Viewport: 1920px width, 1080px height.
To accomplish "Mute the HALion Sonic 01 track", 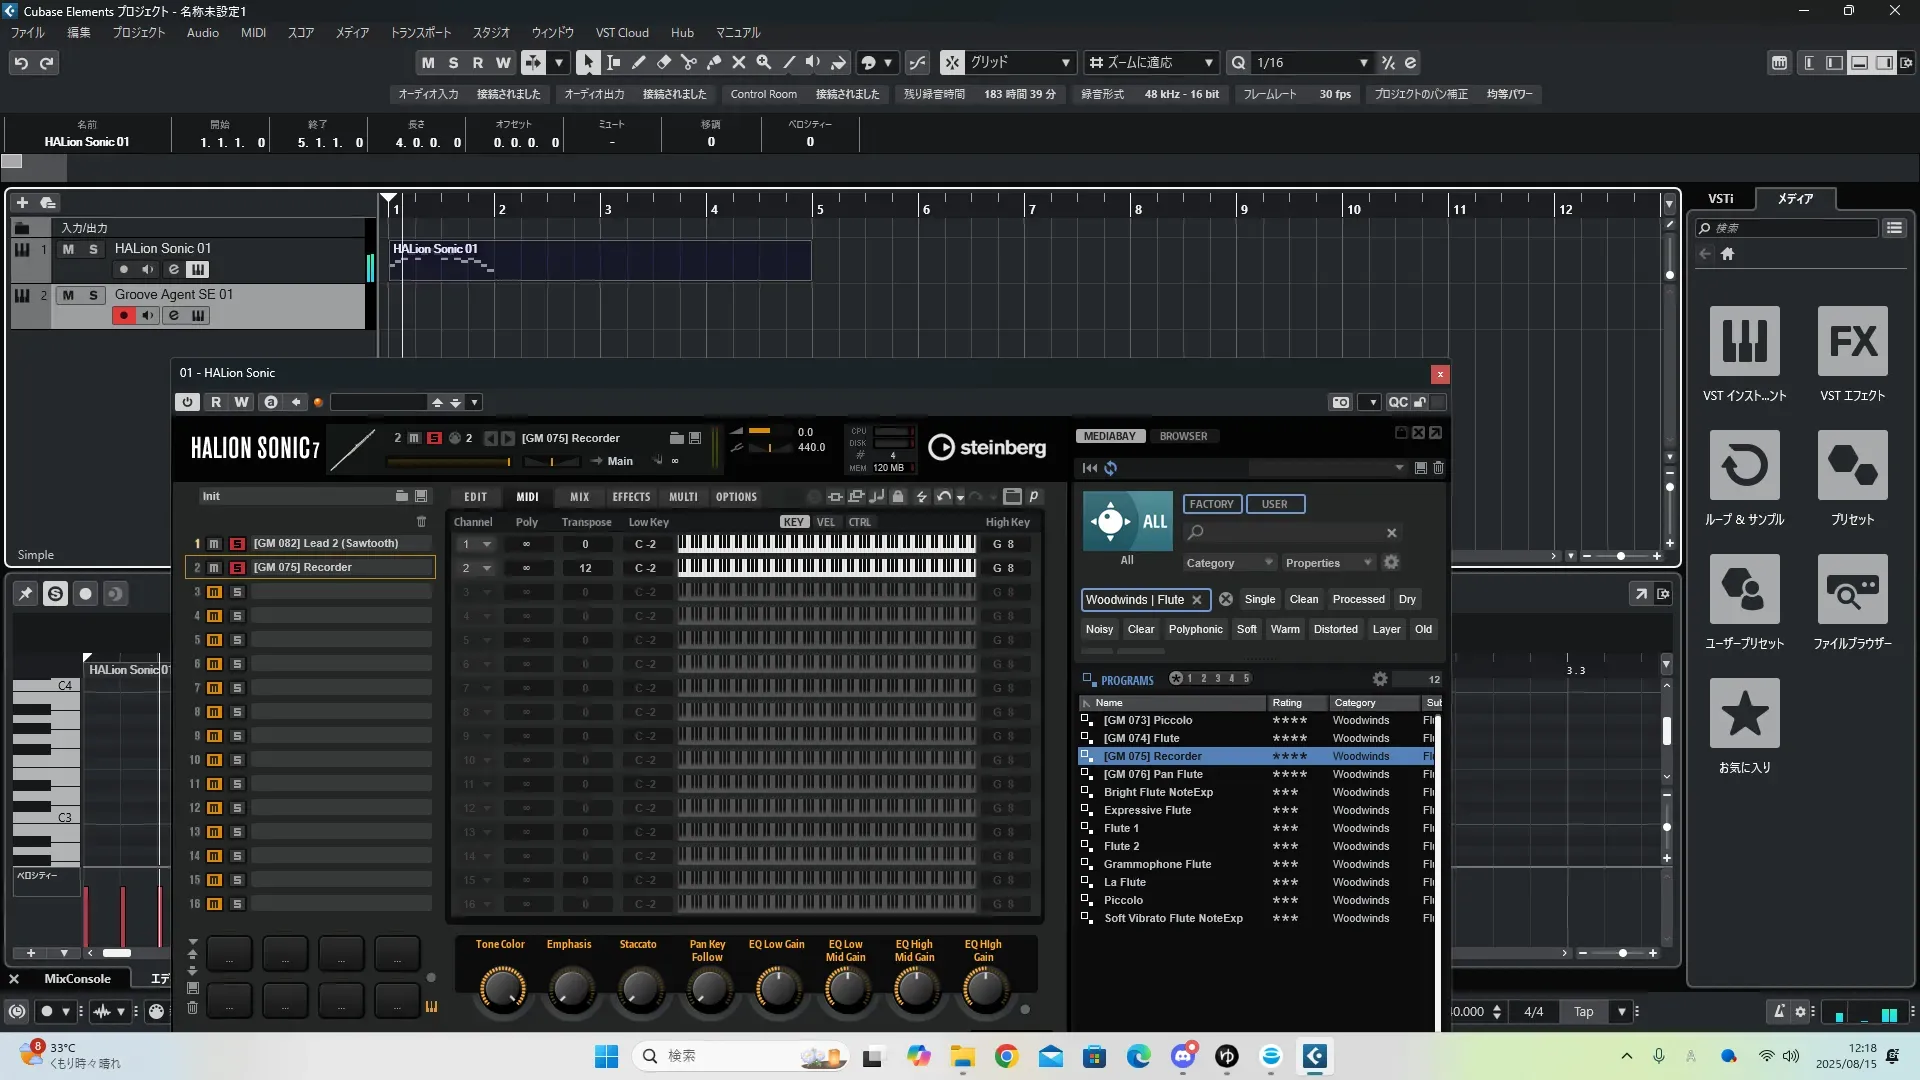I will coord(68,249).
